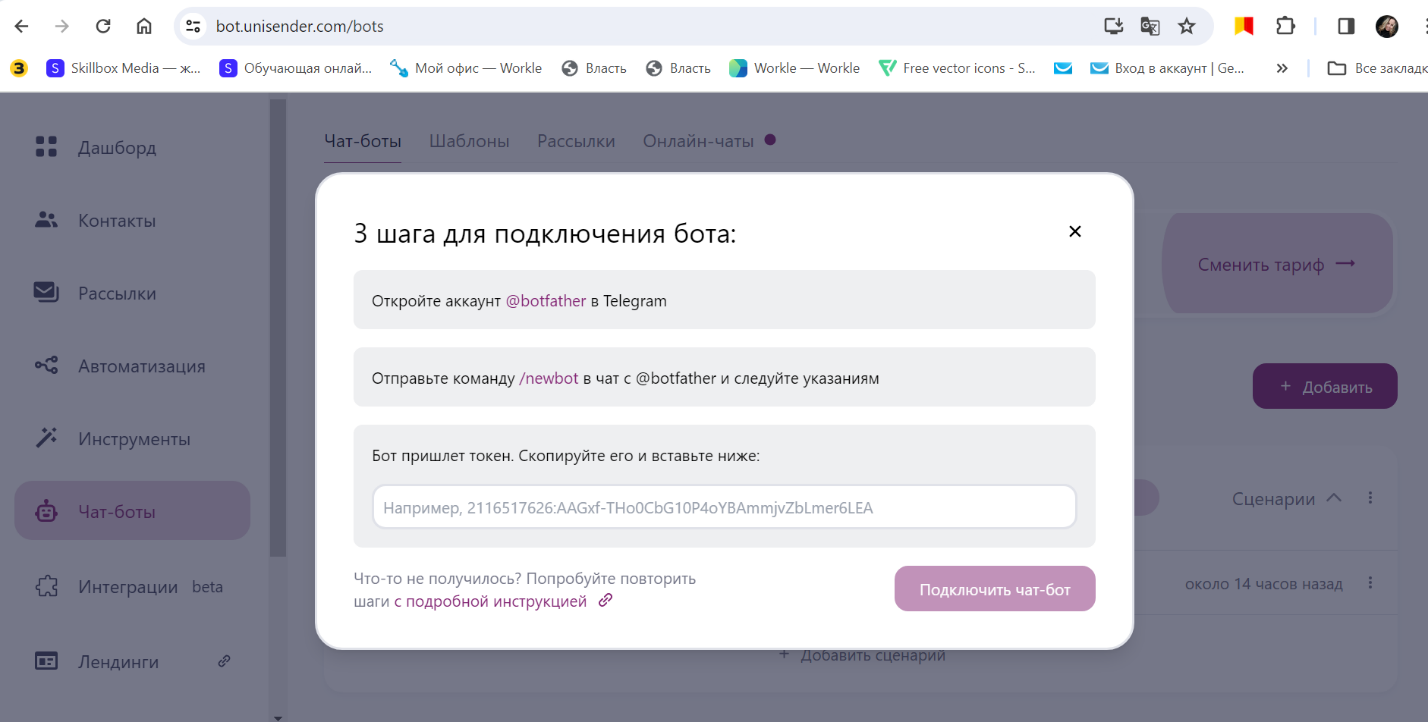Open the Дашборд sidebar icon
The height and width of the screenshot is (722, 1428).
46,147
